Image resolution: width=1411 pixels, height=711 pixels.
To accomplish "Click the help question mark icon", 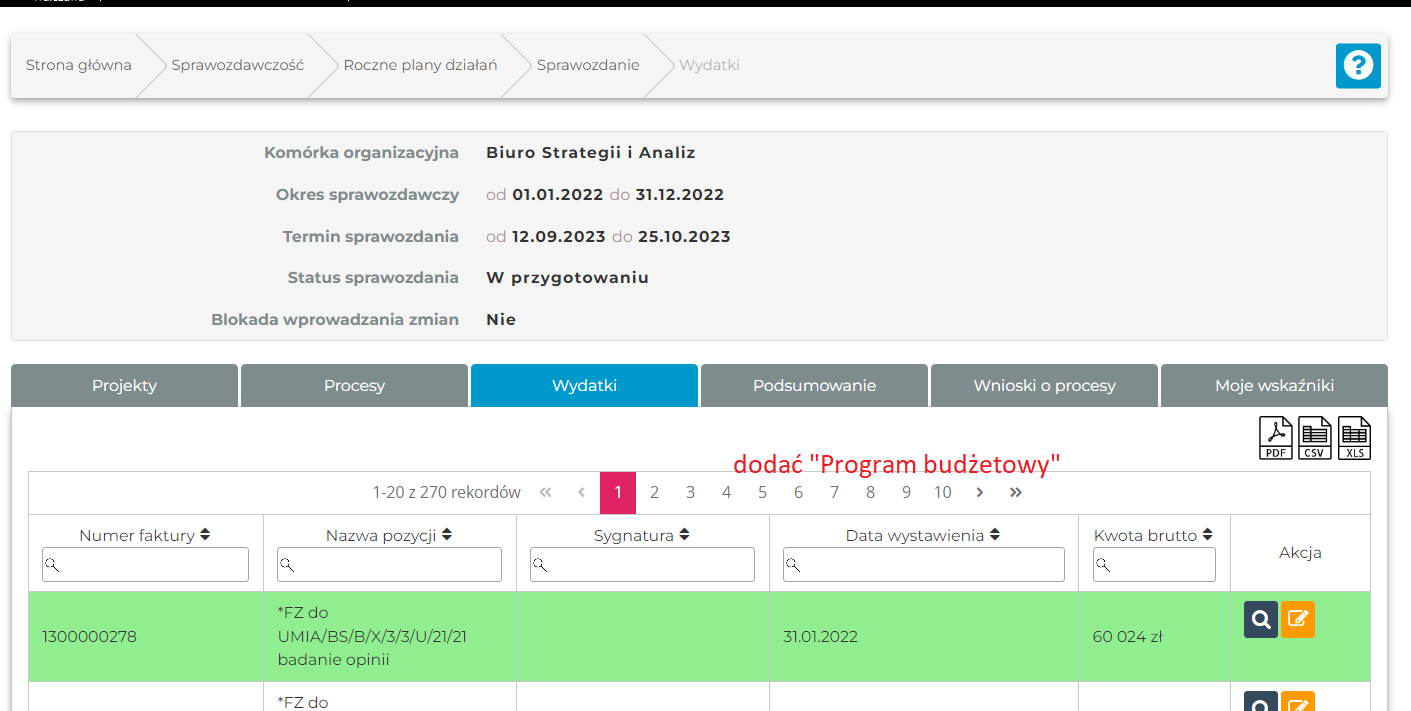I will [1358, 66].
